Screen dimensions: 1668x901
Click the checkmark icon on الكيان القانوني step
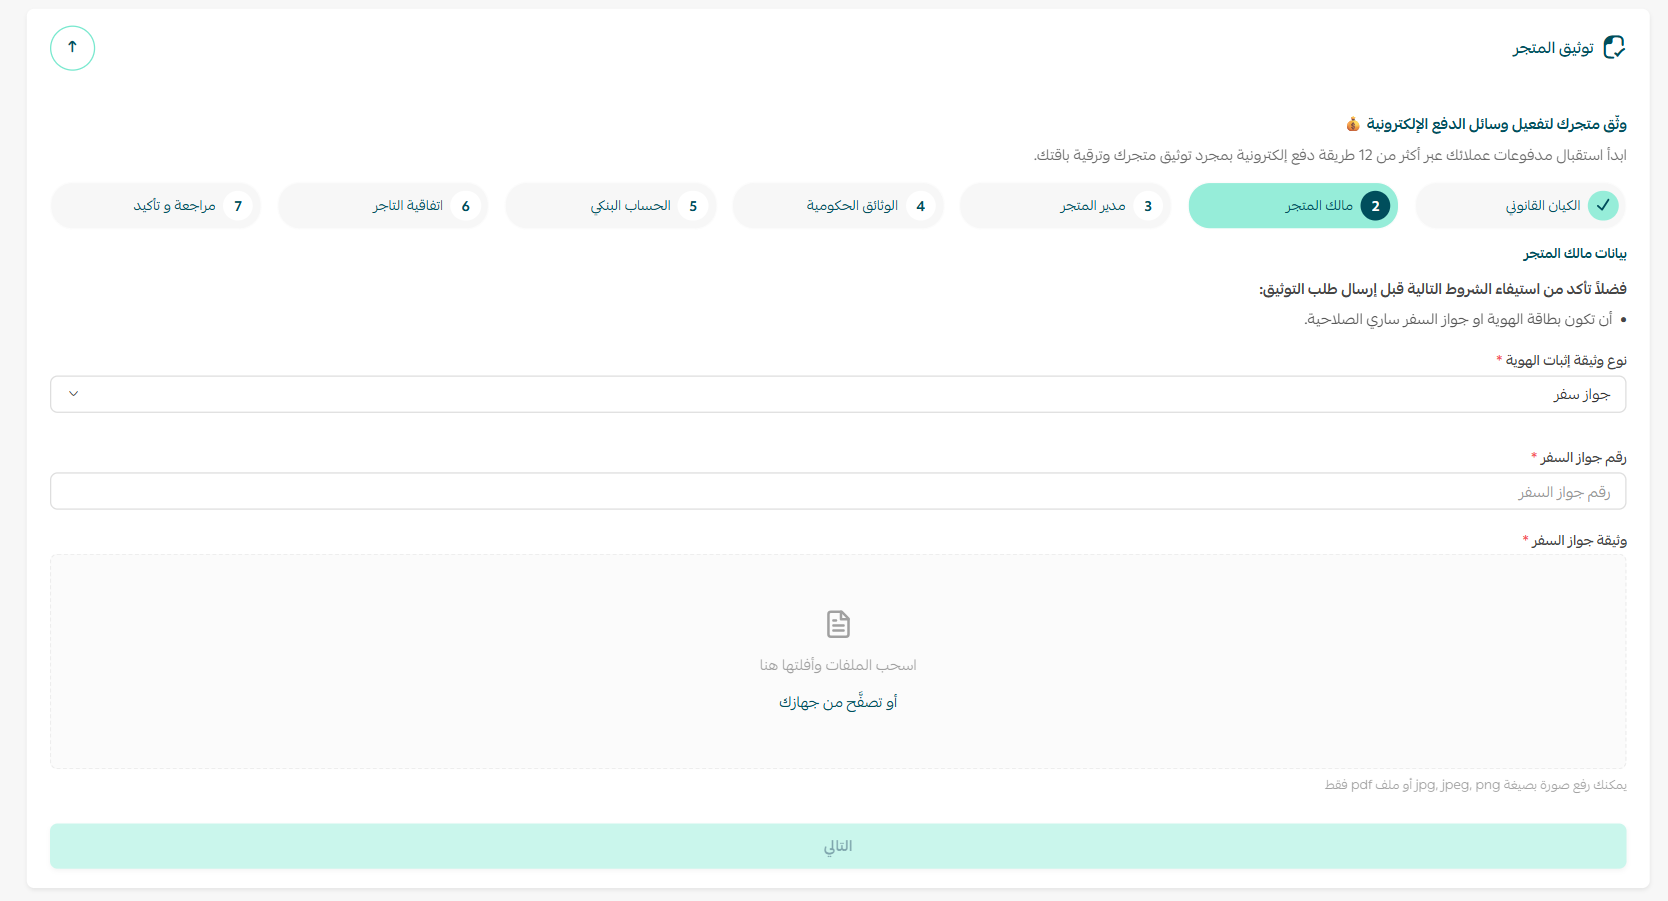pyautogui.click(x=1603, y=206)
